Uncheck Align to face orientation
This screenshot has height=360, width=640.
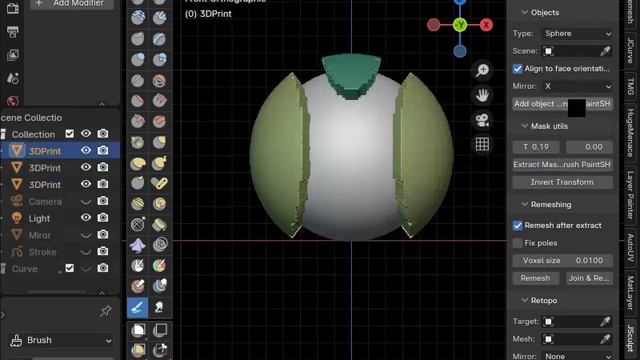click(x=518, y=69)
